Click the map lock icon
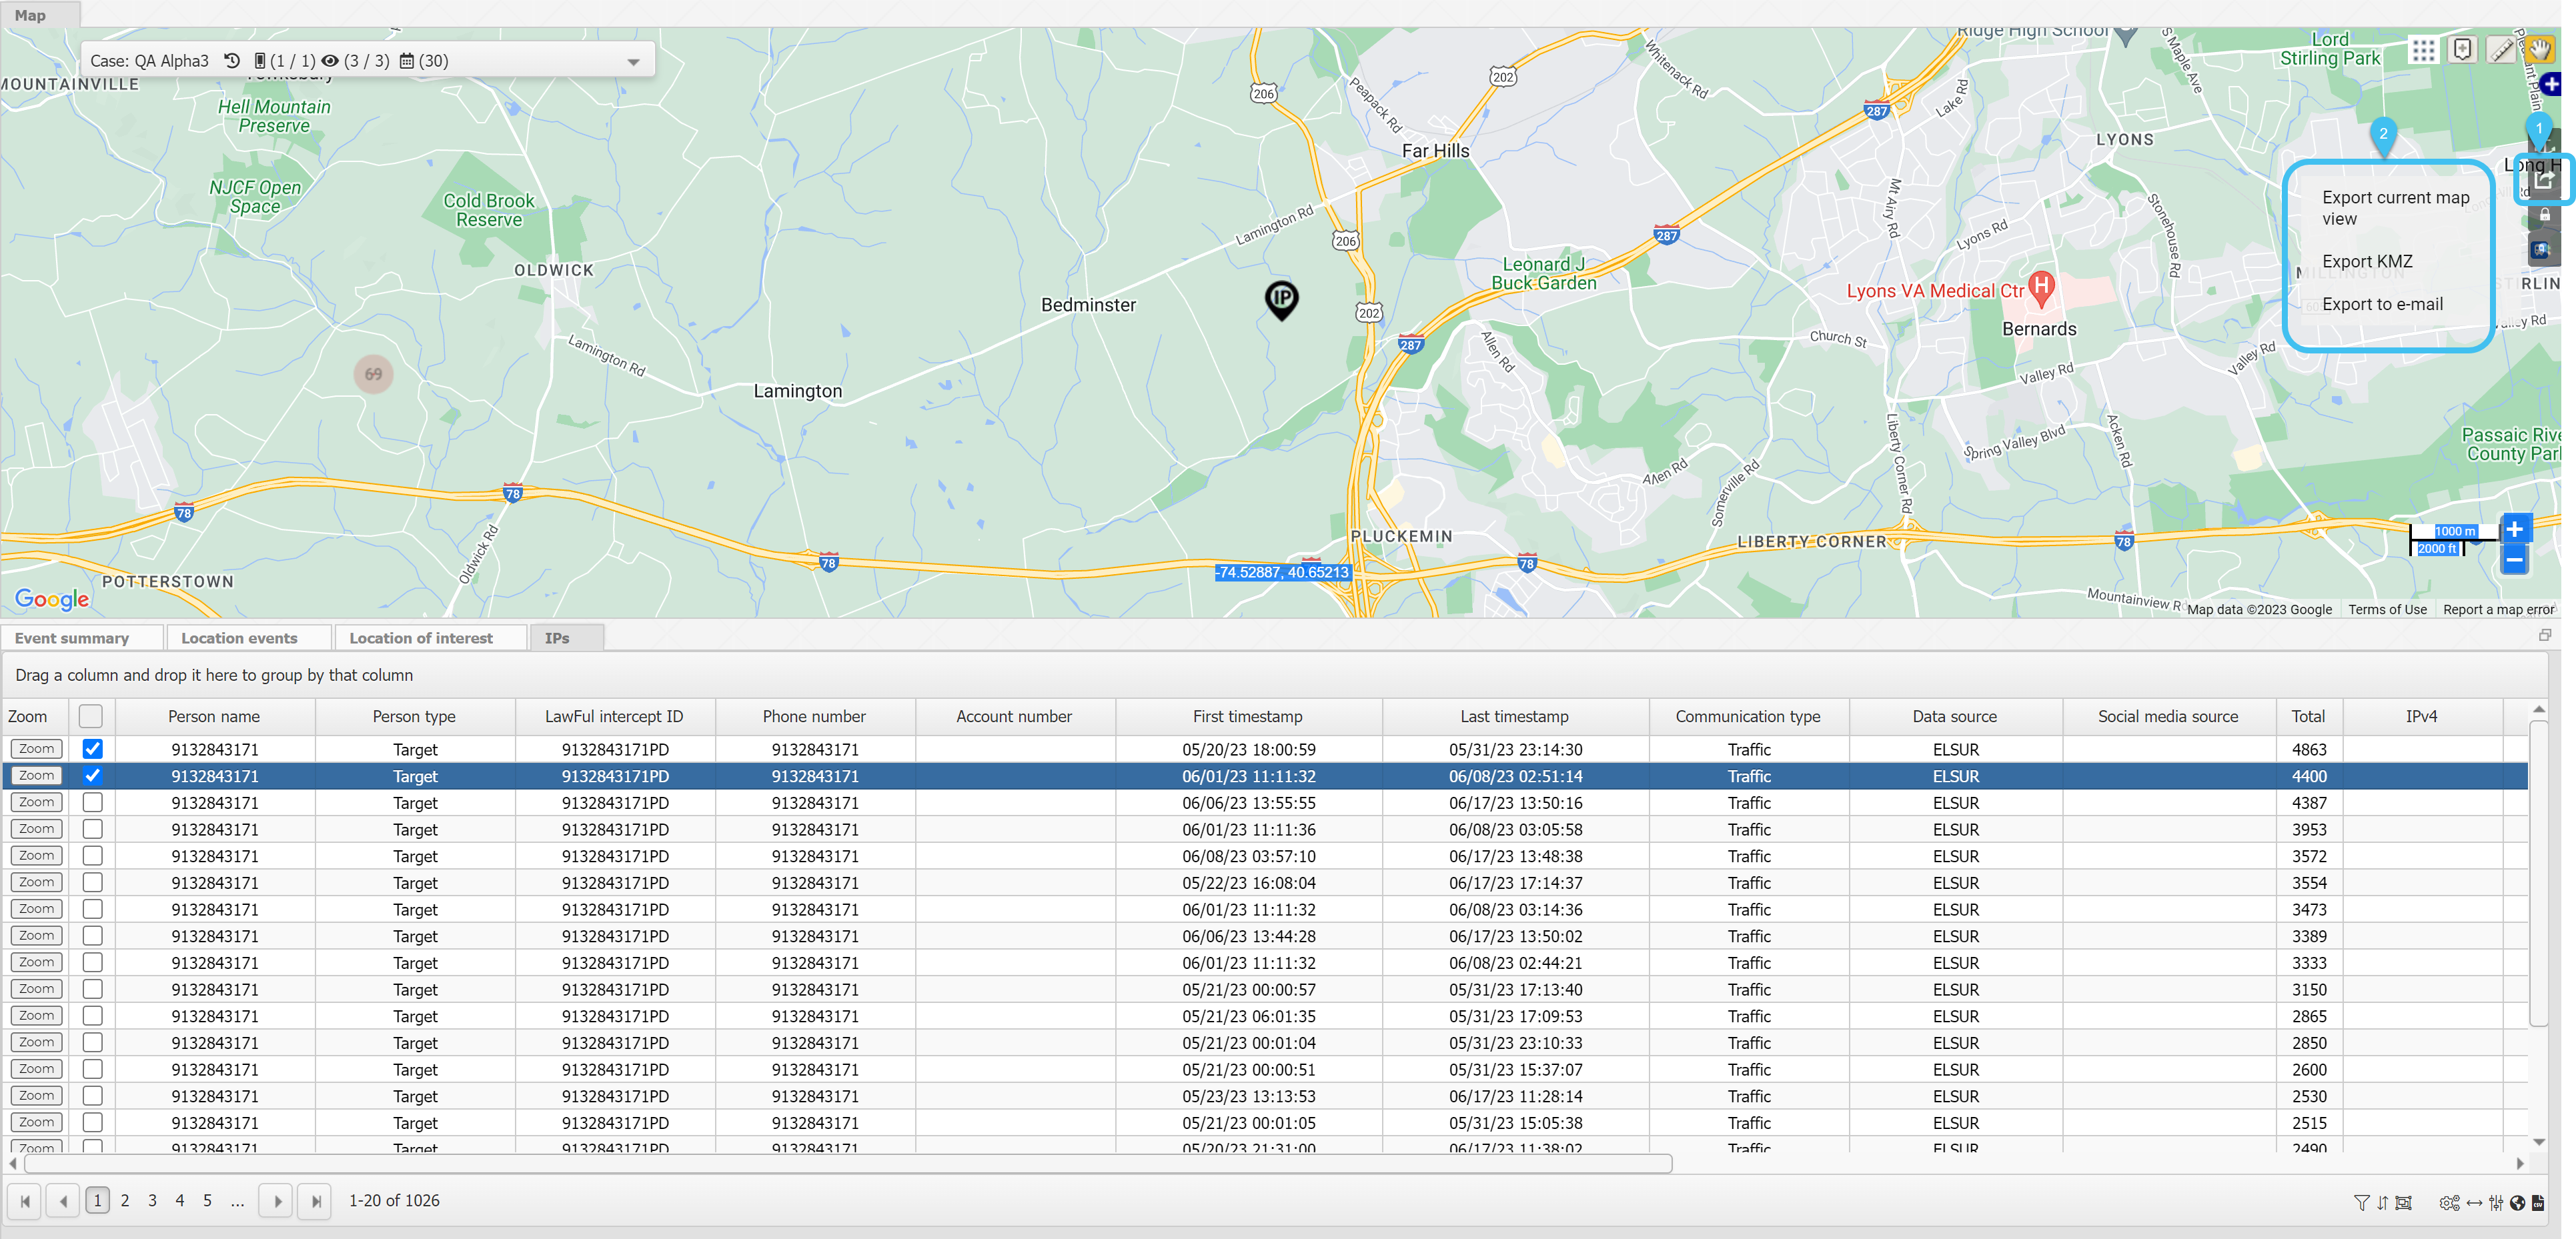This screenshot has width=2576, height=1239. pyautogui.click(x=2544, y=215)
